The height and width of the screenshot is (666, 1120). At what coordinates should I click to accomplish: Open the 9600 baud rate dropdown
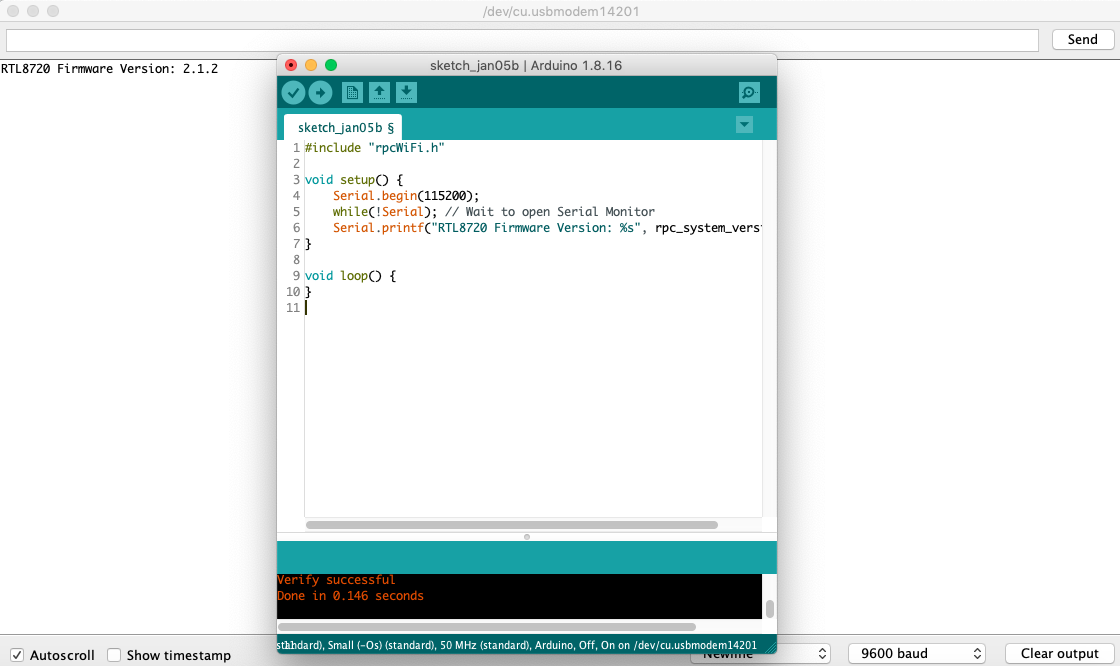(916, 653)
